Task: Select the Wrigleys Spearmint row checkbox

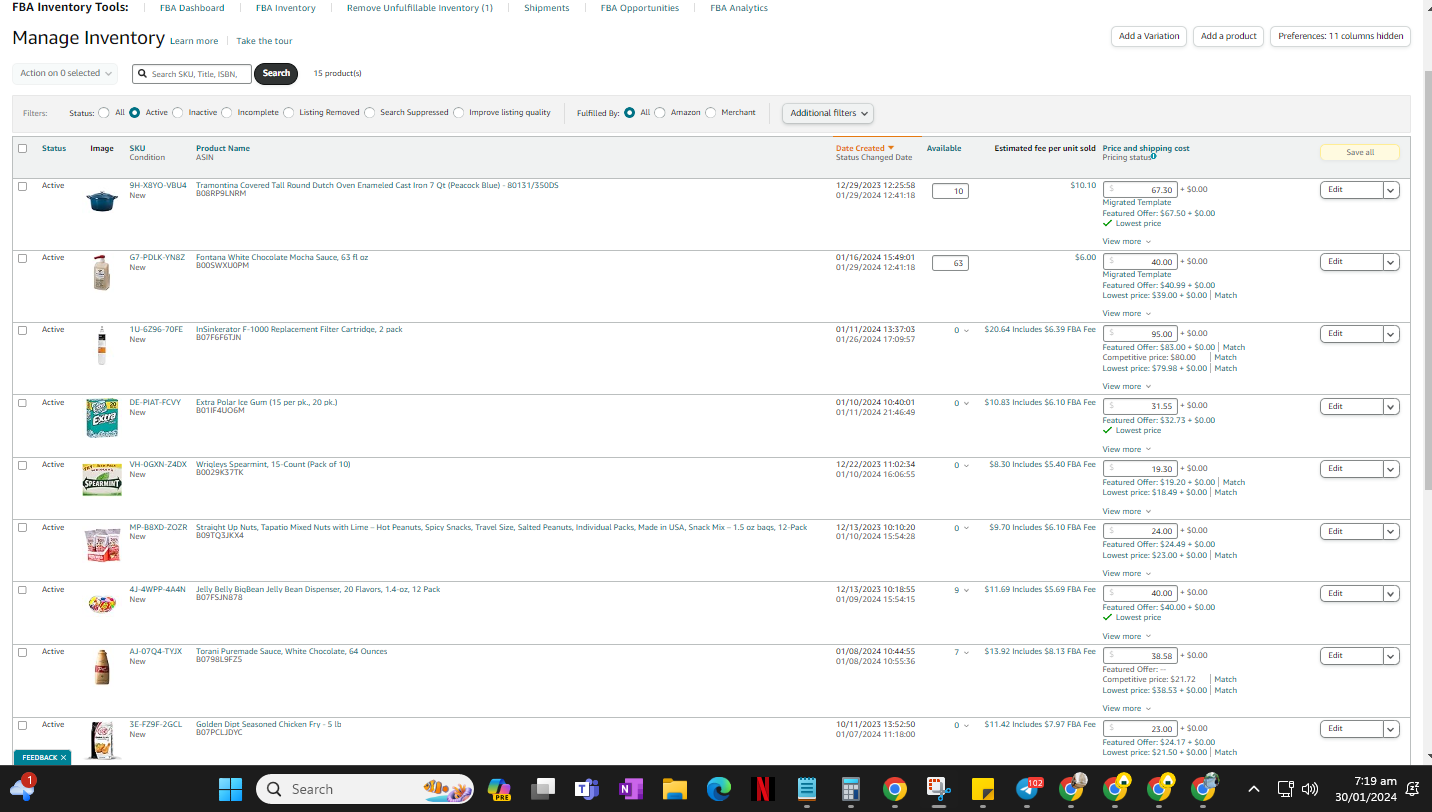Action: (23, 465)
